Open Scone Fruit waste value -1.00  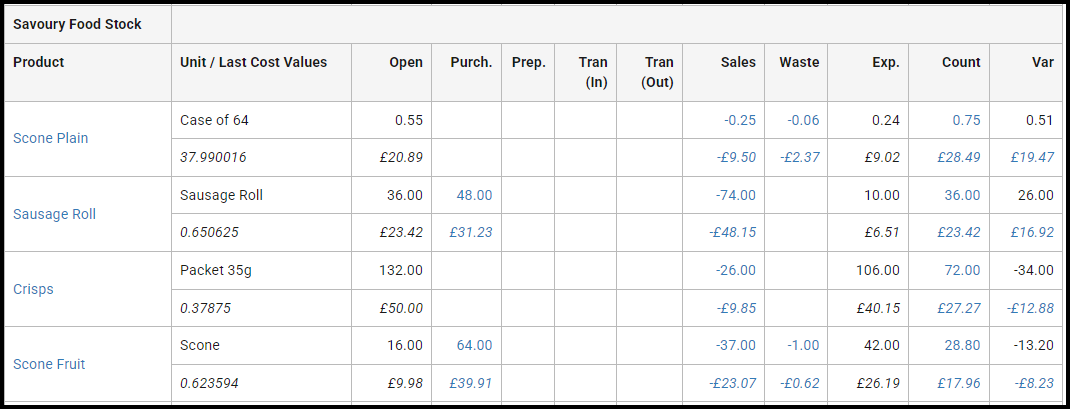click(x=803, y=345)
